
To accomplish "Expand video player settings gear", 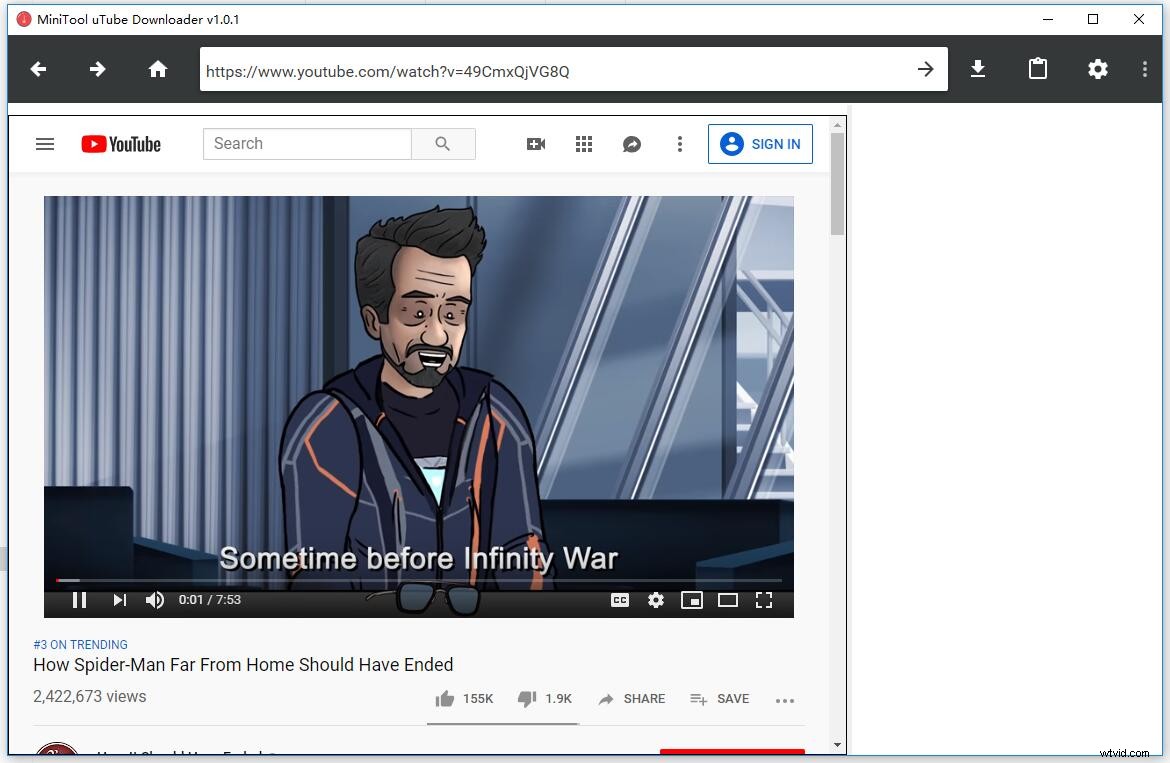I will tap(656, 600).
